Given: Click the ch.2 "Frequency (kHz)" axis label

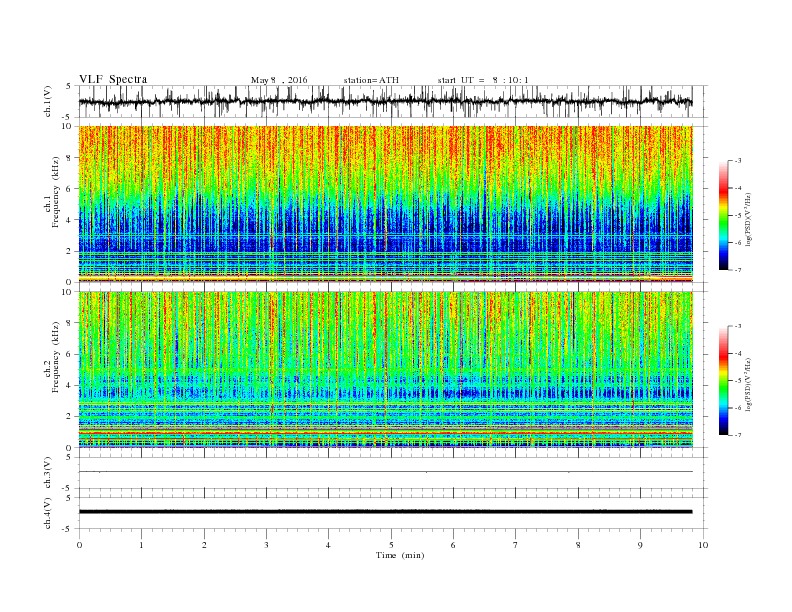Looking at the screenshot, I should click(56, 357).
